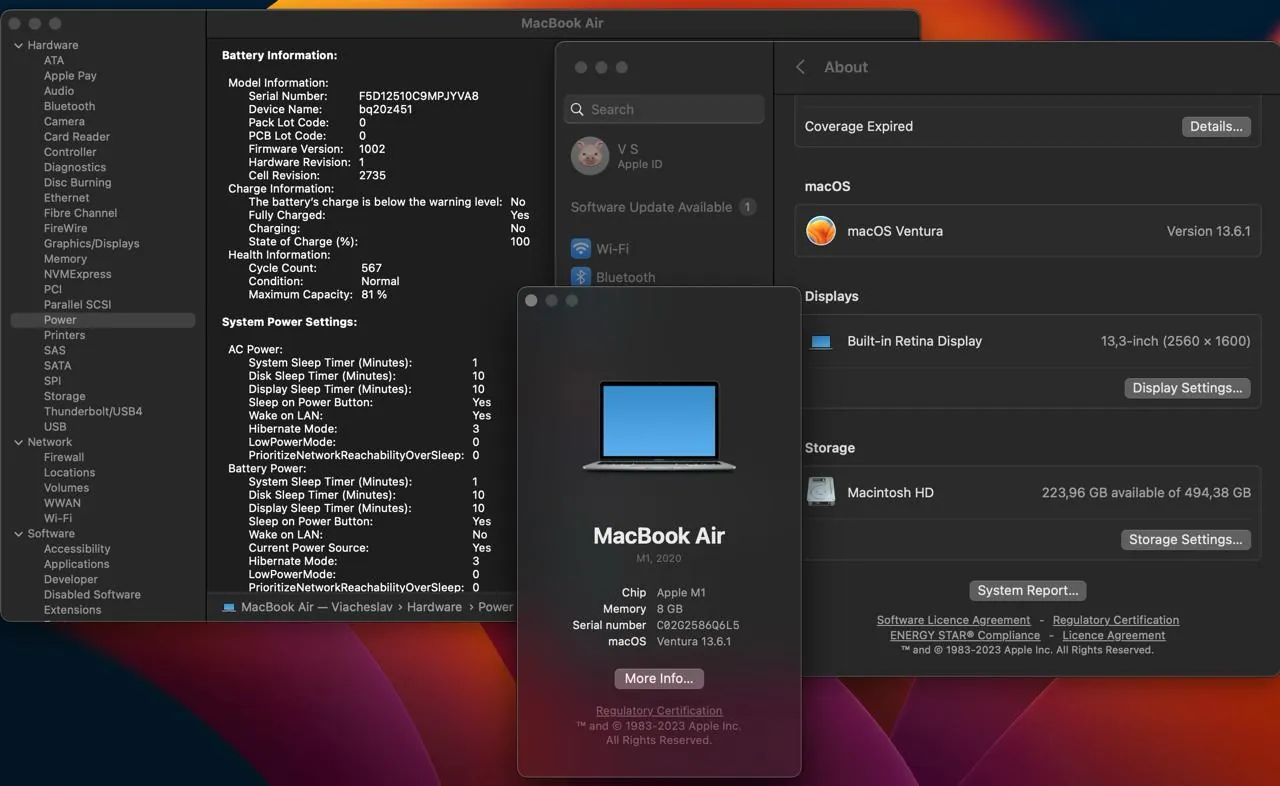
Task: Click the V S Apple ID avatar
Action: [590, 156]
